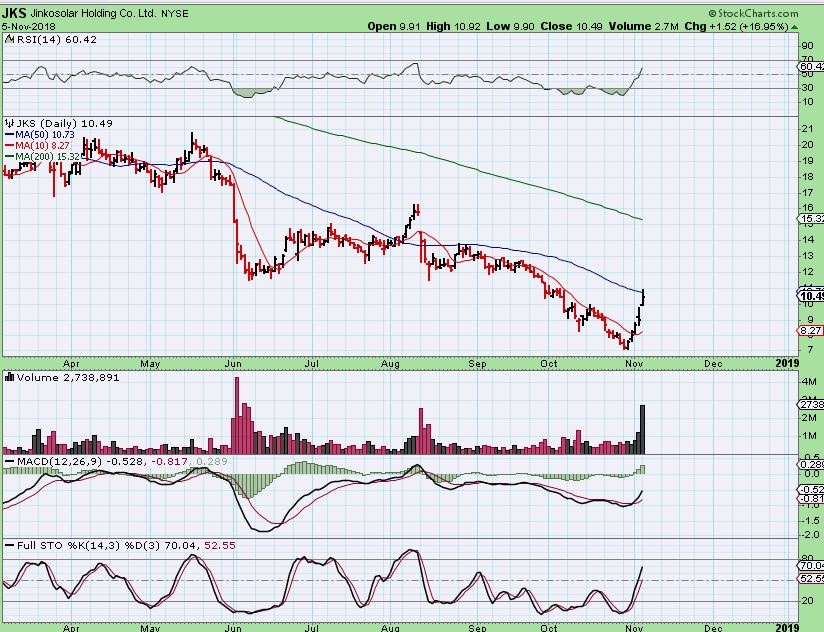Click the MA(200) 15.32 legend entry

point(47,157)
